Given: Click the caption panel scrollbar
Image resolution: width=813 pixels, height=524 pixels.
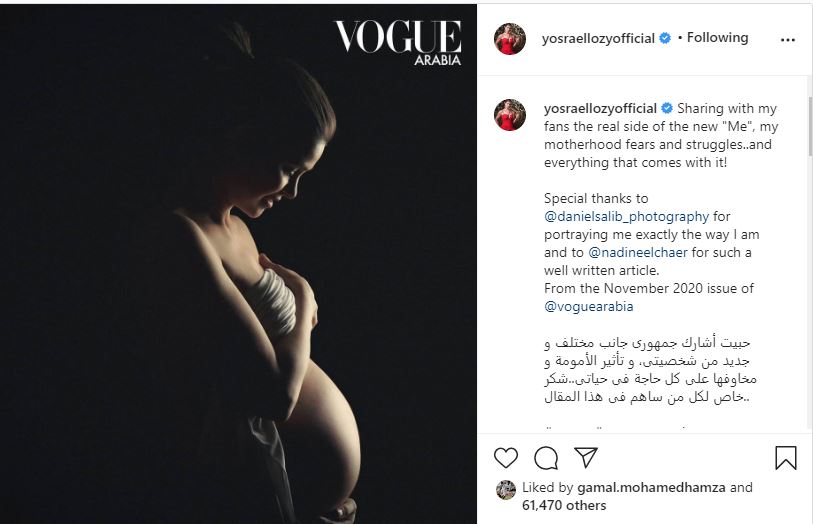Looking at the screenshot, I should click(810, 125).
